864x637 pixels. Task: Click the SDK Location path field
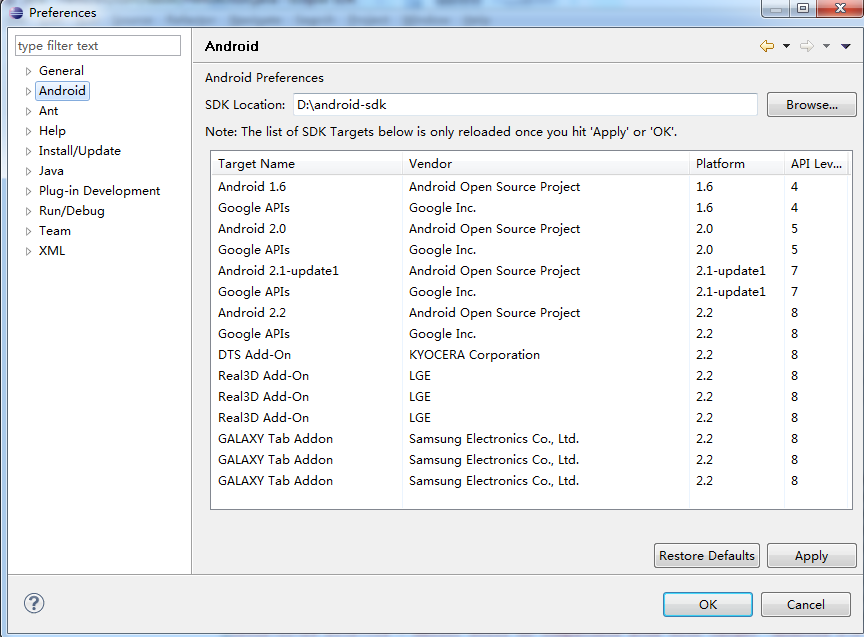click(x=525, y=105)
